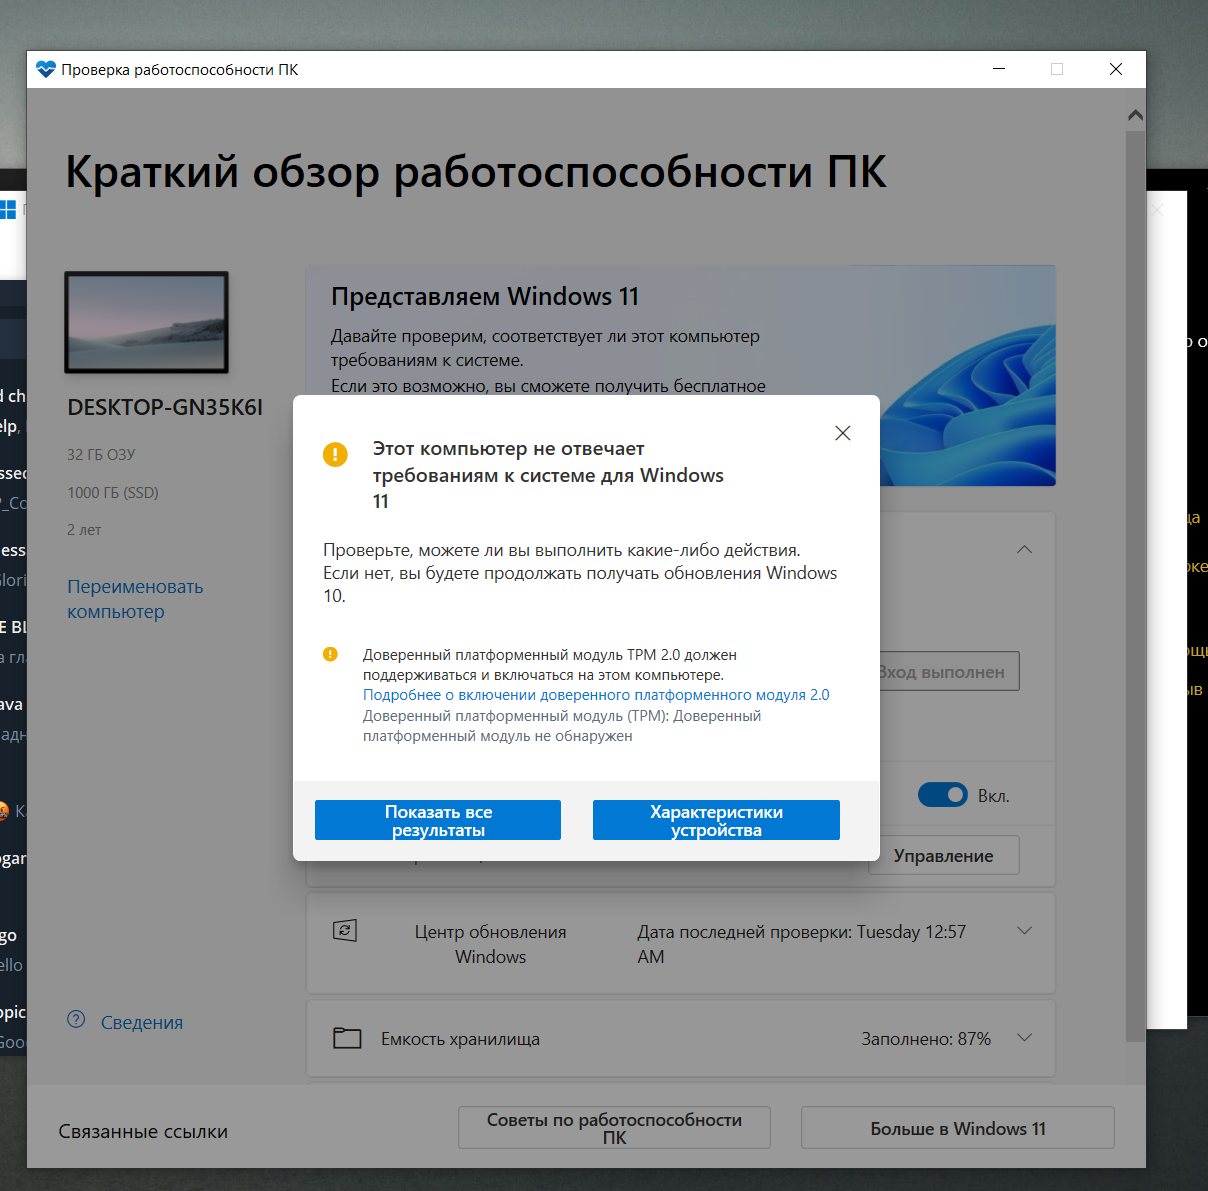Close the Проверка работоспособности ПК window

[x=1116, y=69]
